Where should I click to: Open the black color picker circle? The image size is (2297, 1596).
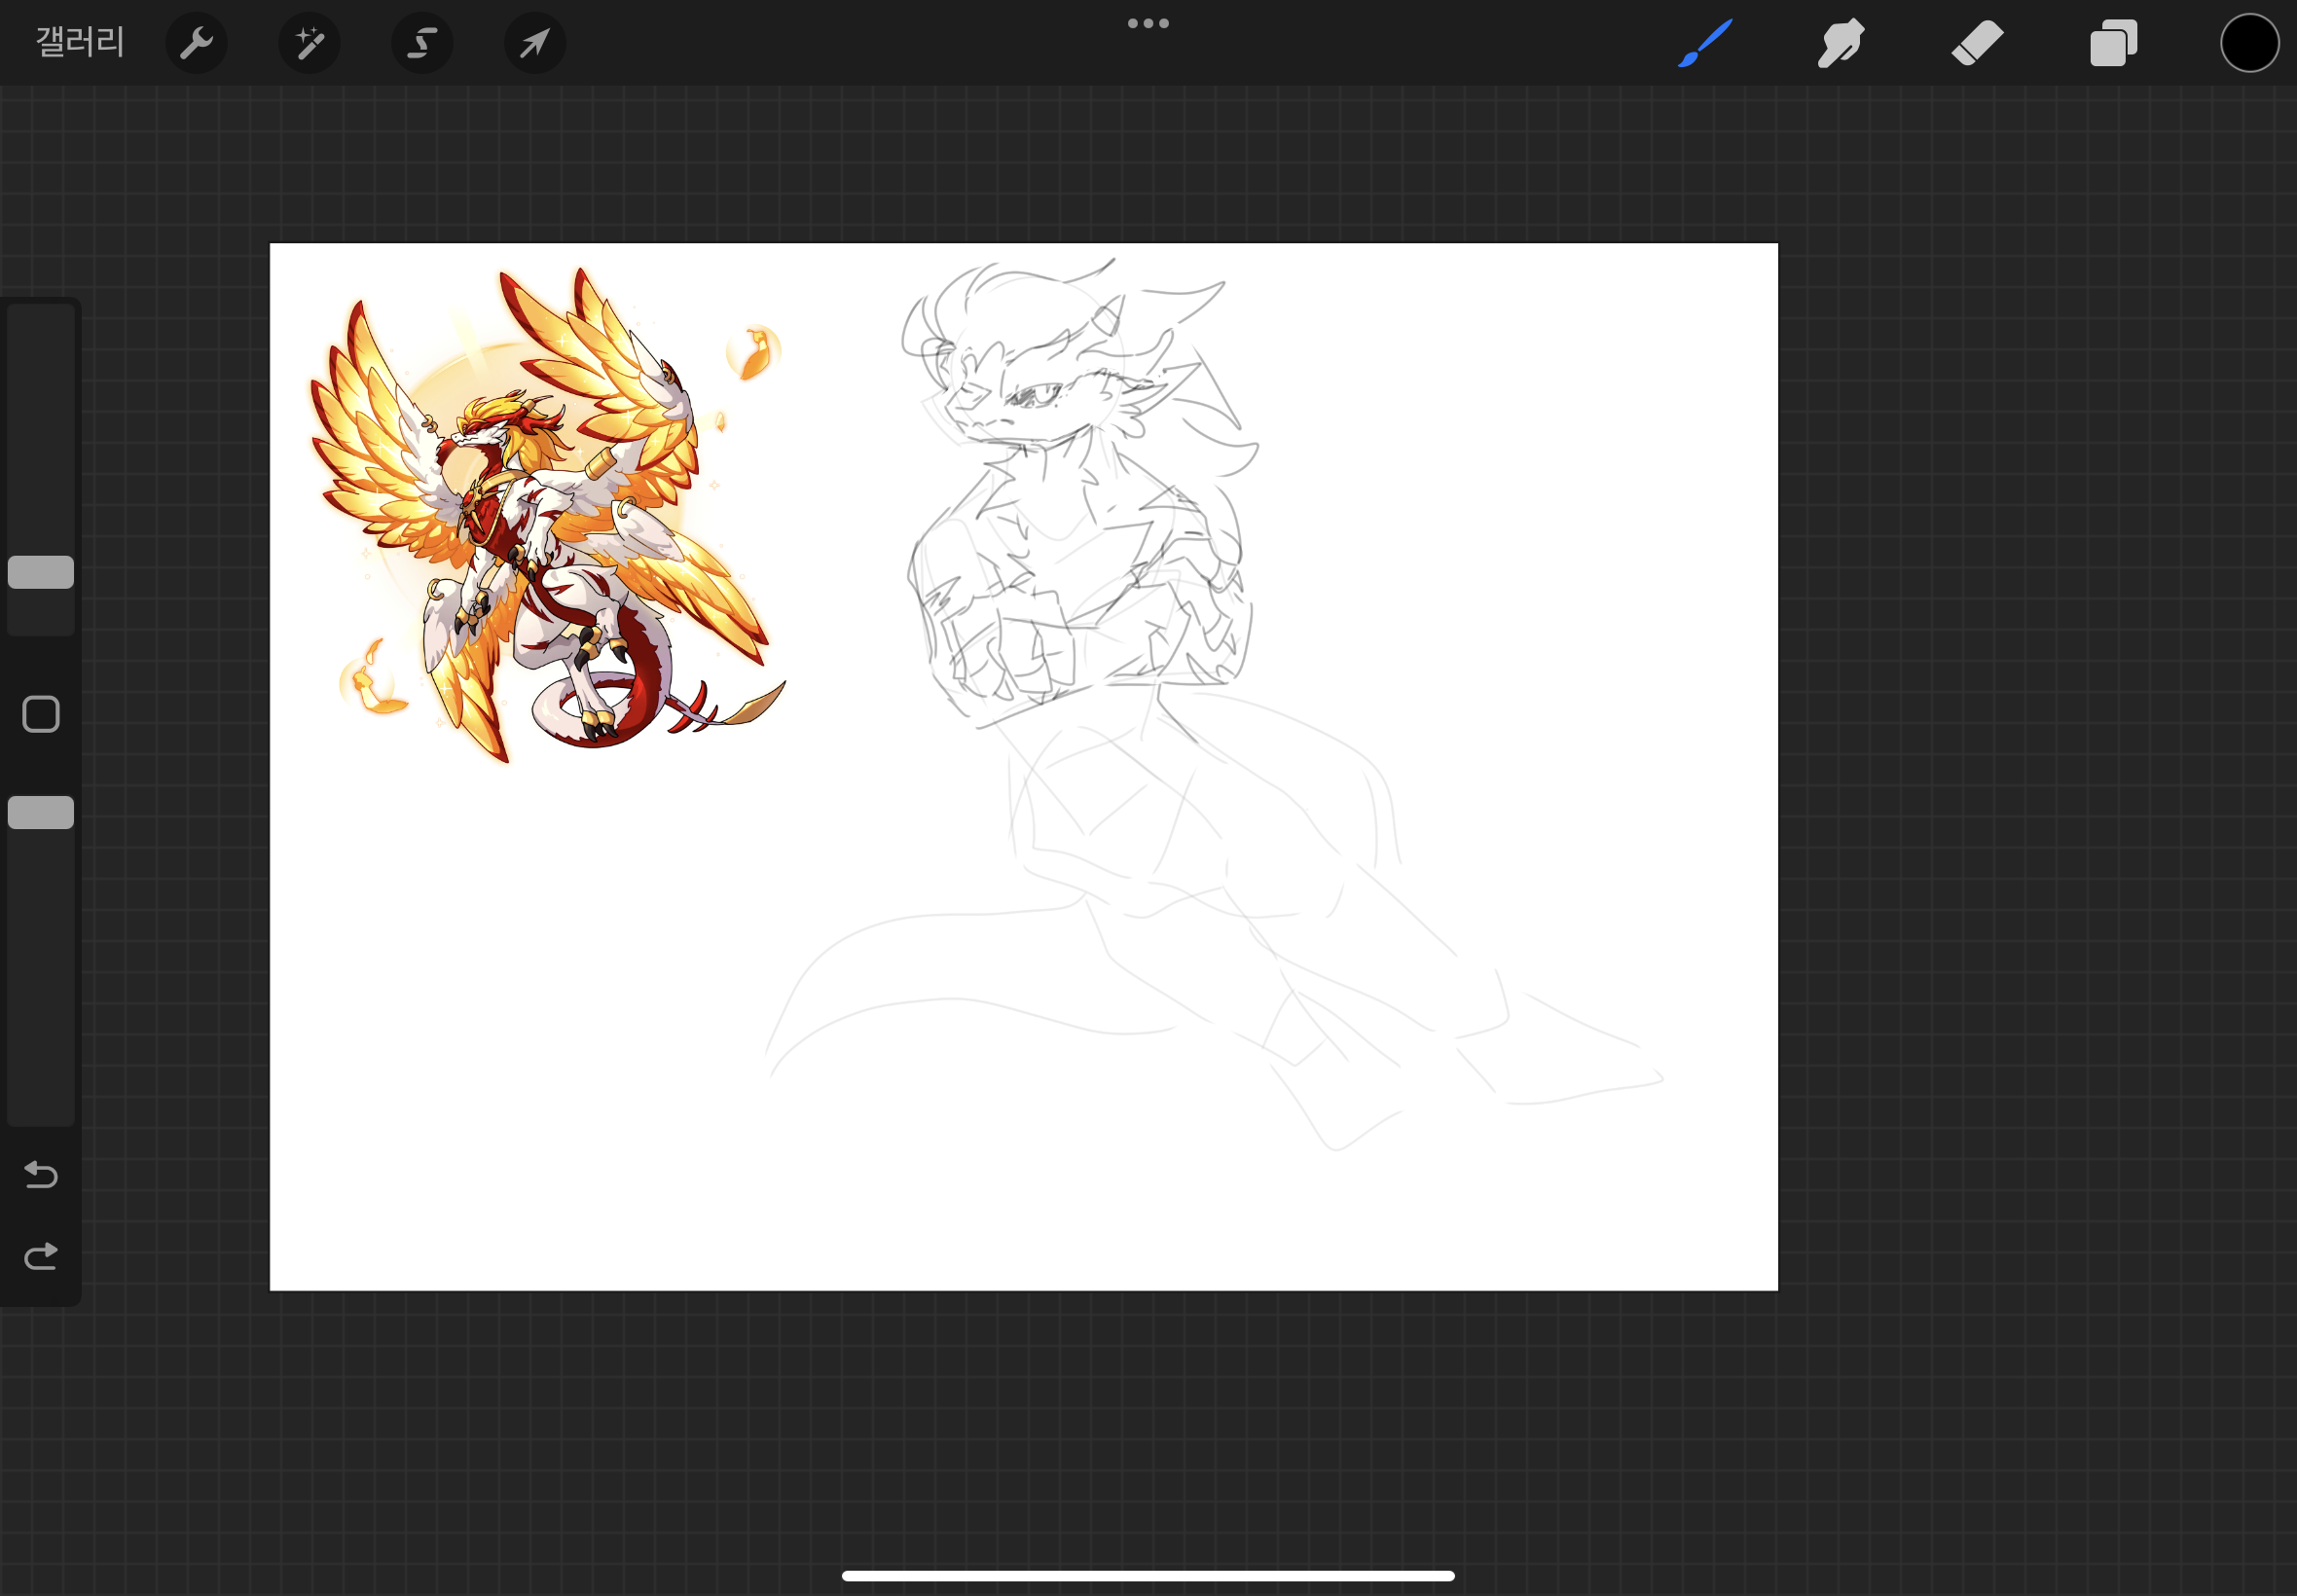(x=2249, y=43)
